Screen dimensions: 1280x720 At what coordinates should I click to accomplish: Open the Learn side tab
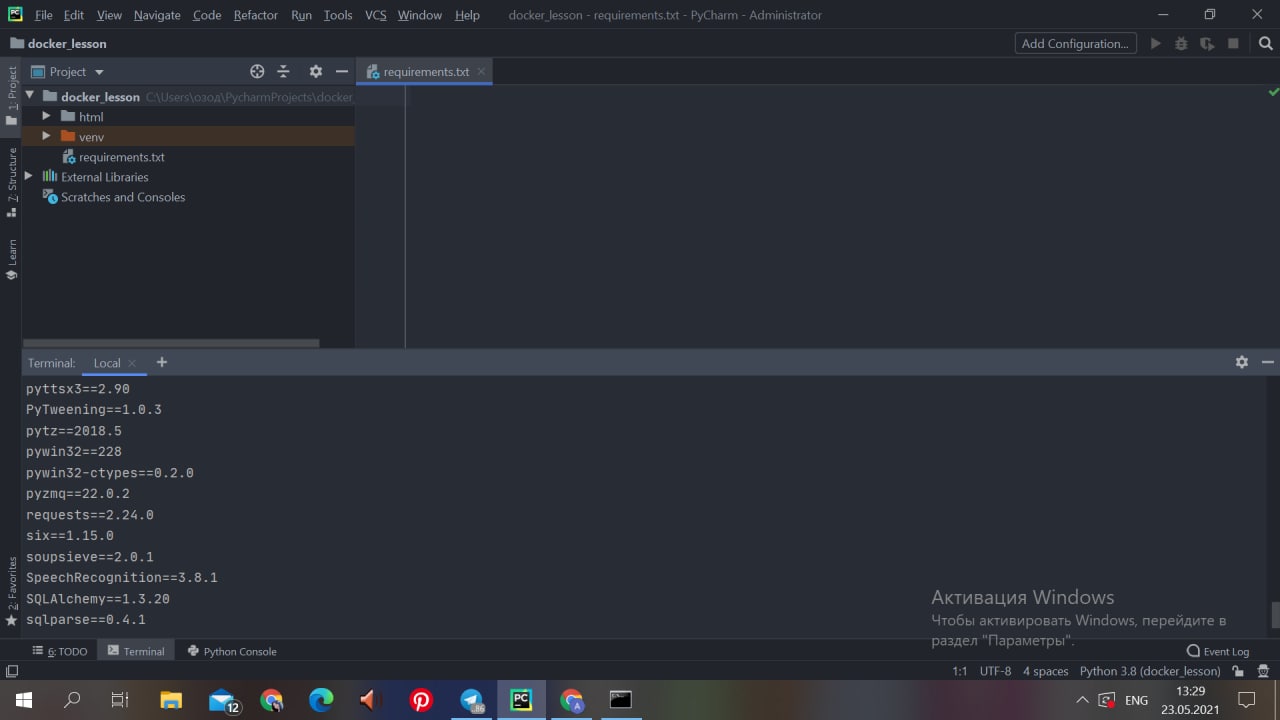(11, 260)
